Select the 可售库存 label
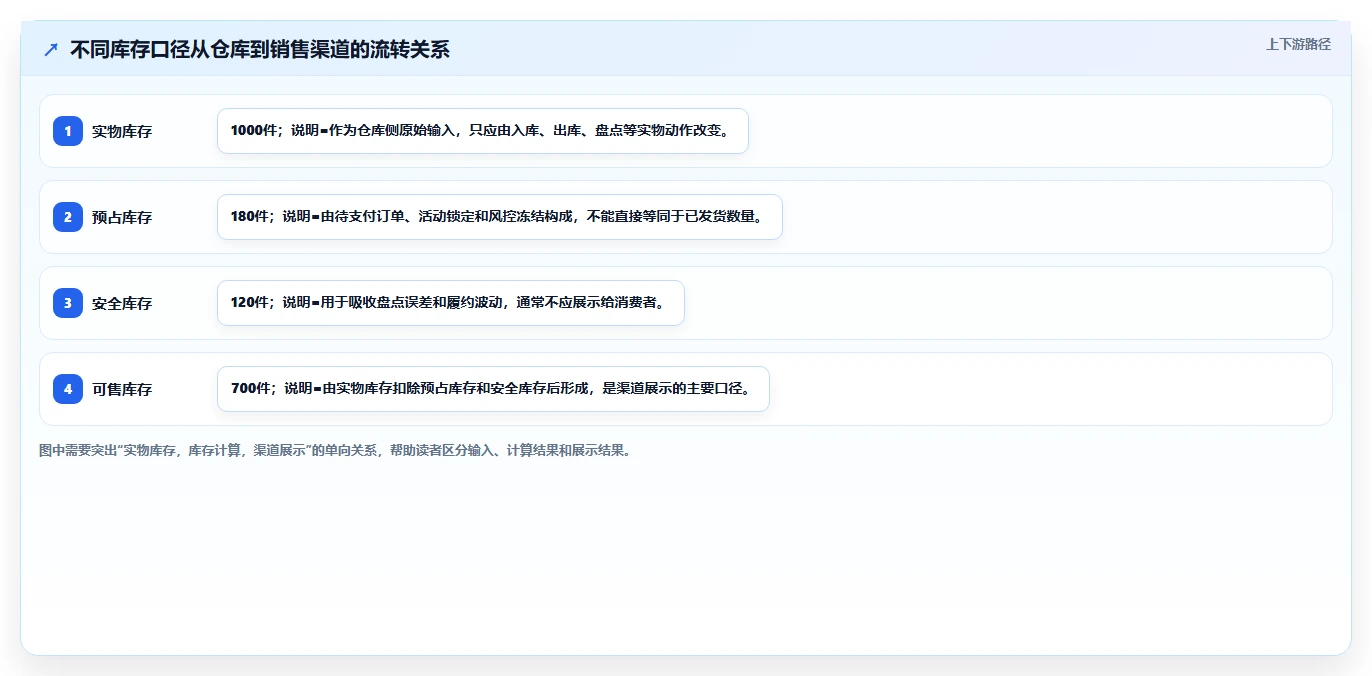Viewport: 1372px width, 676px height. click(122, 389)
